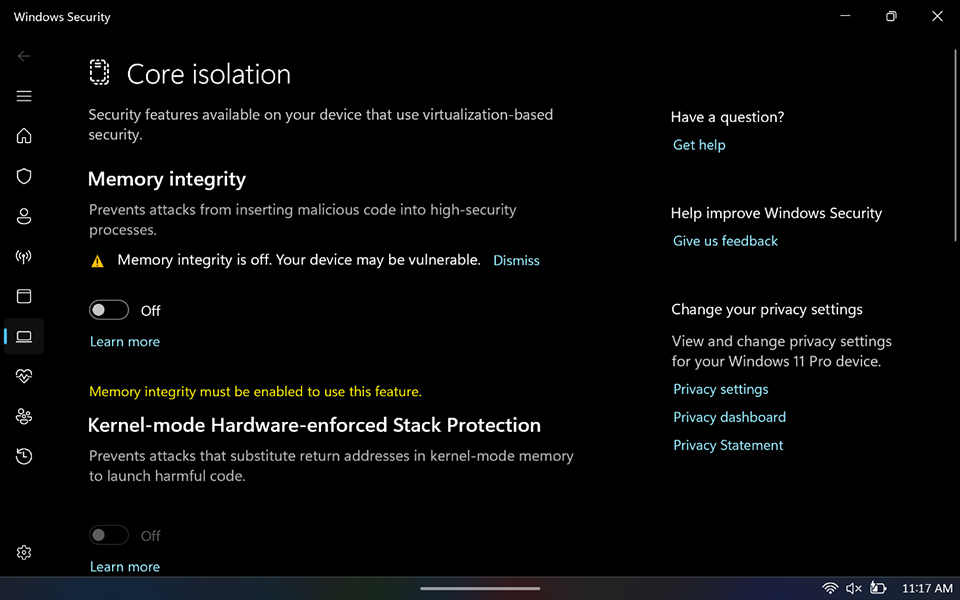The image size is (960, 600).
Task: Open Family options icon
Action: tap(24, 416)
